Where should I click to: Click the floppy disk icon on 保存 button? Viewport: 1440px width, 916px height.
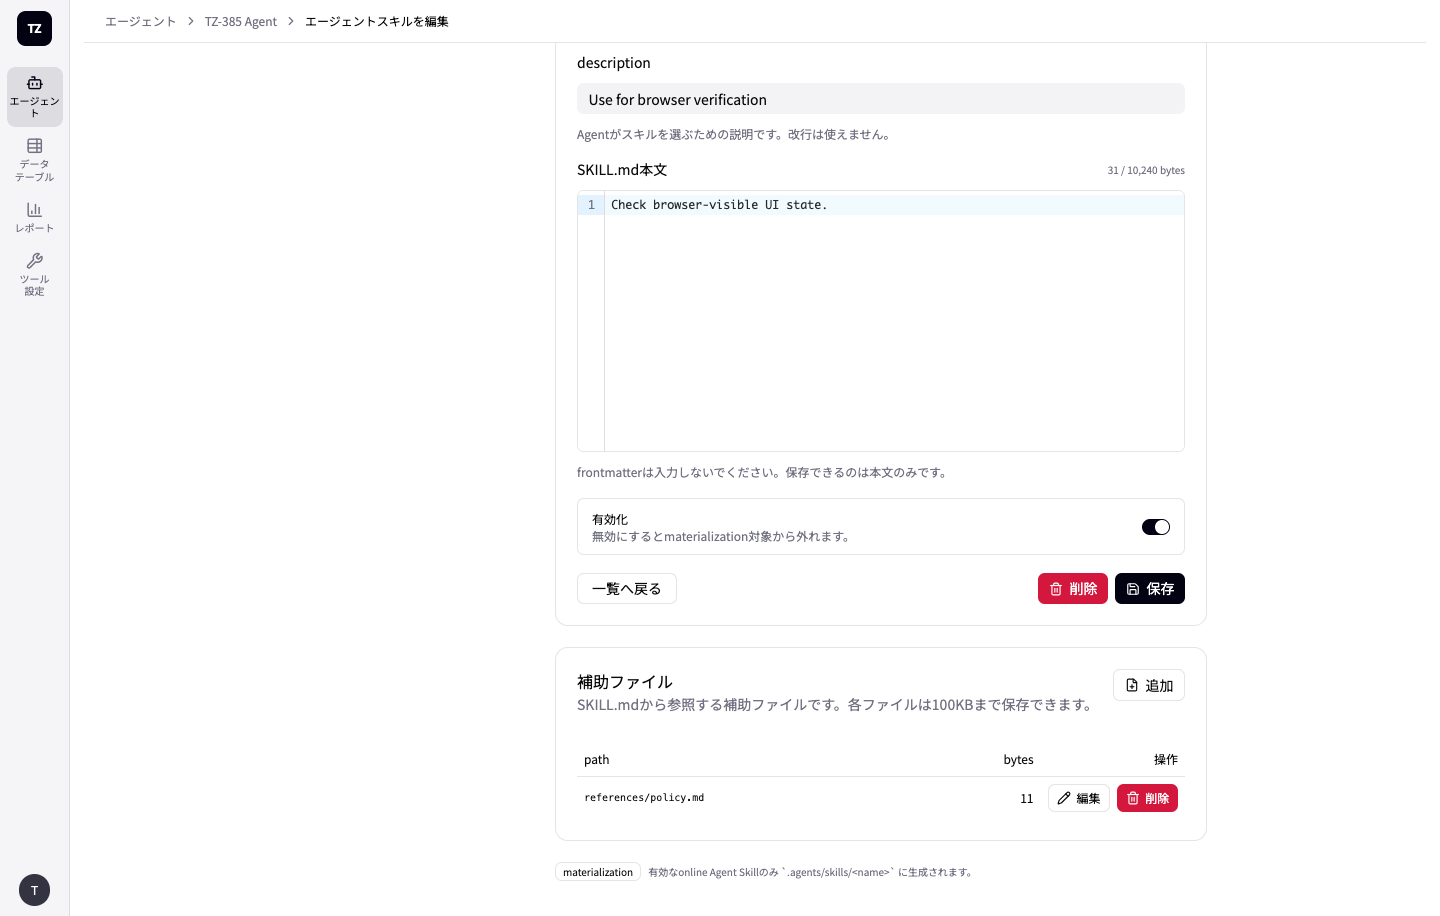[x=1133, y=589]
